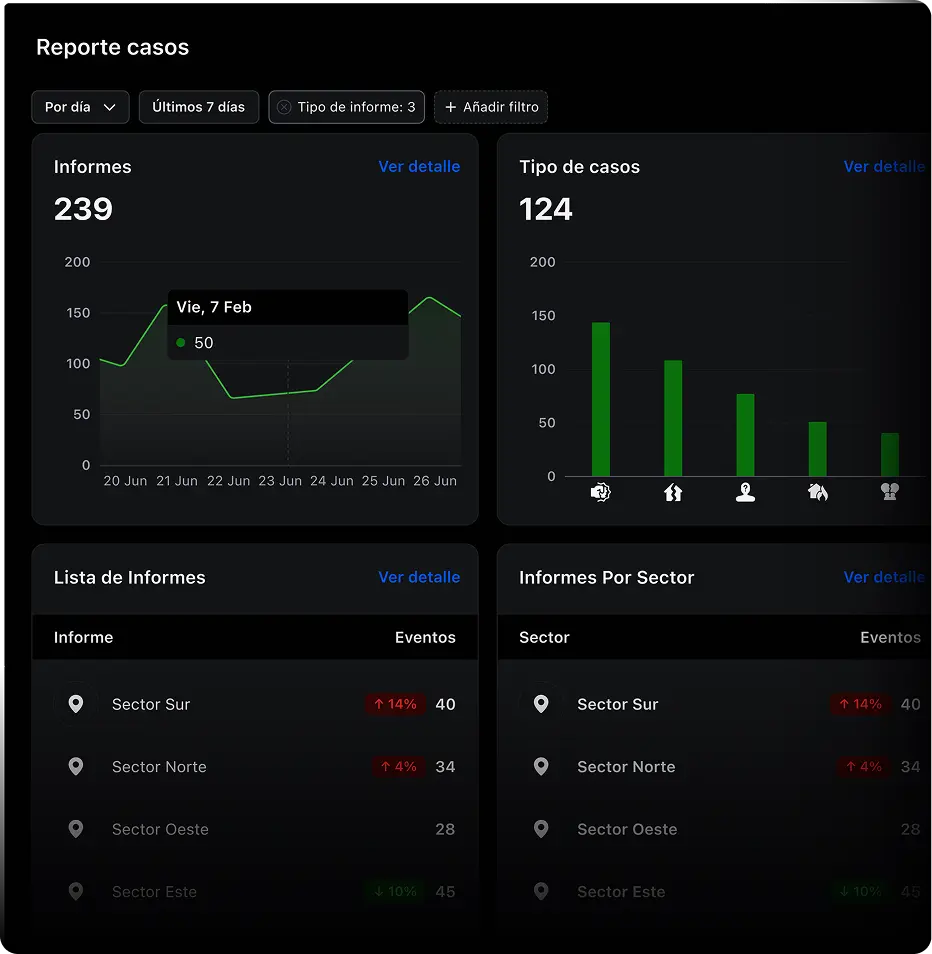Click the unknown person icon under the chart
932x954 pixels.
coord(745,492)
